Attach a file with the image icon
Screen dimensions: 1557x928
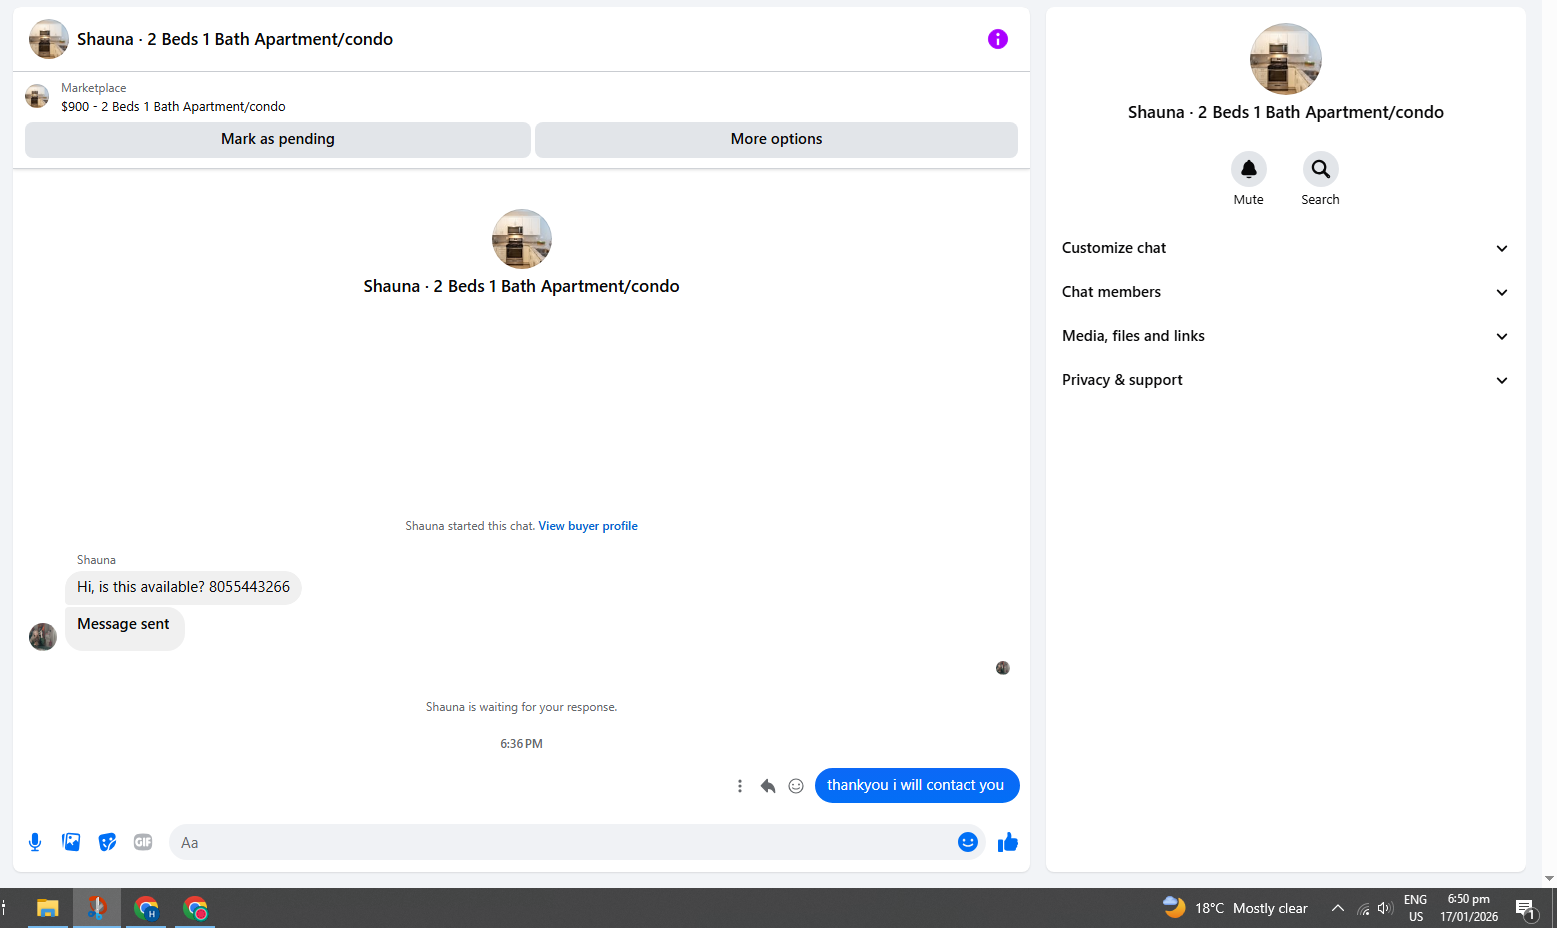click(x=71, y=842)
